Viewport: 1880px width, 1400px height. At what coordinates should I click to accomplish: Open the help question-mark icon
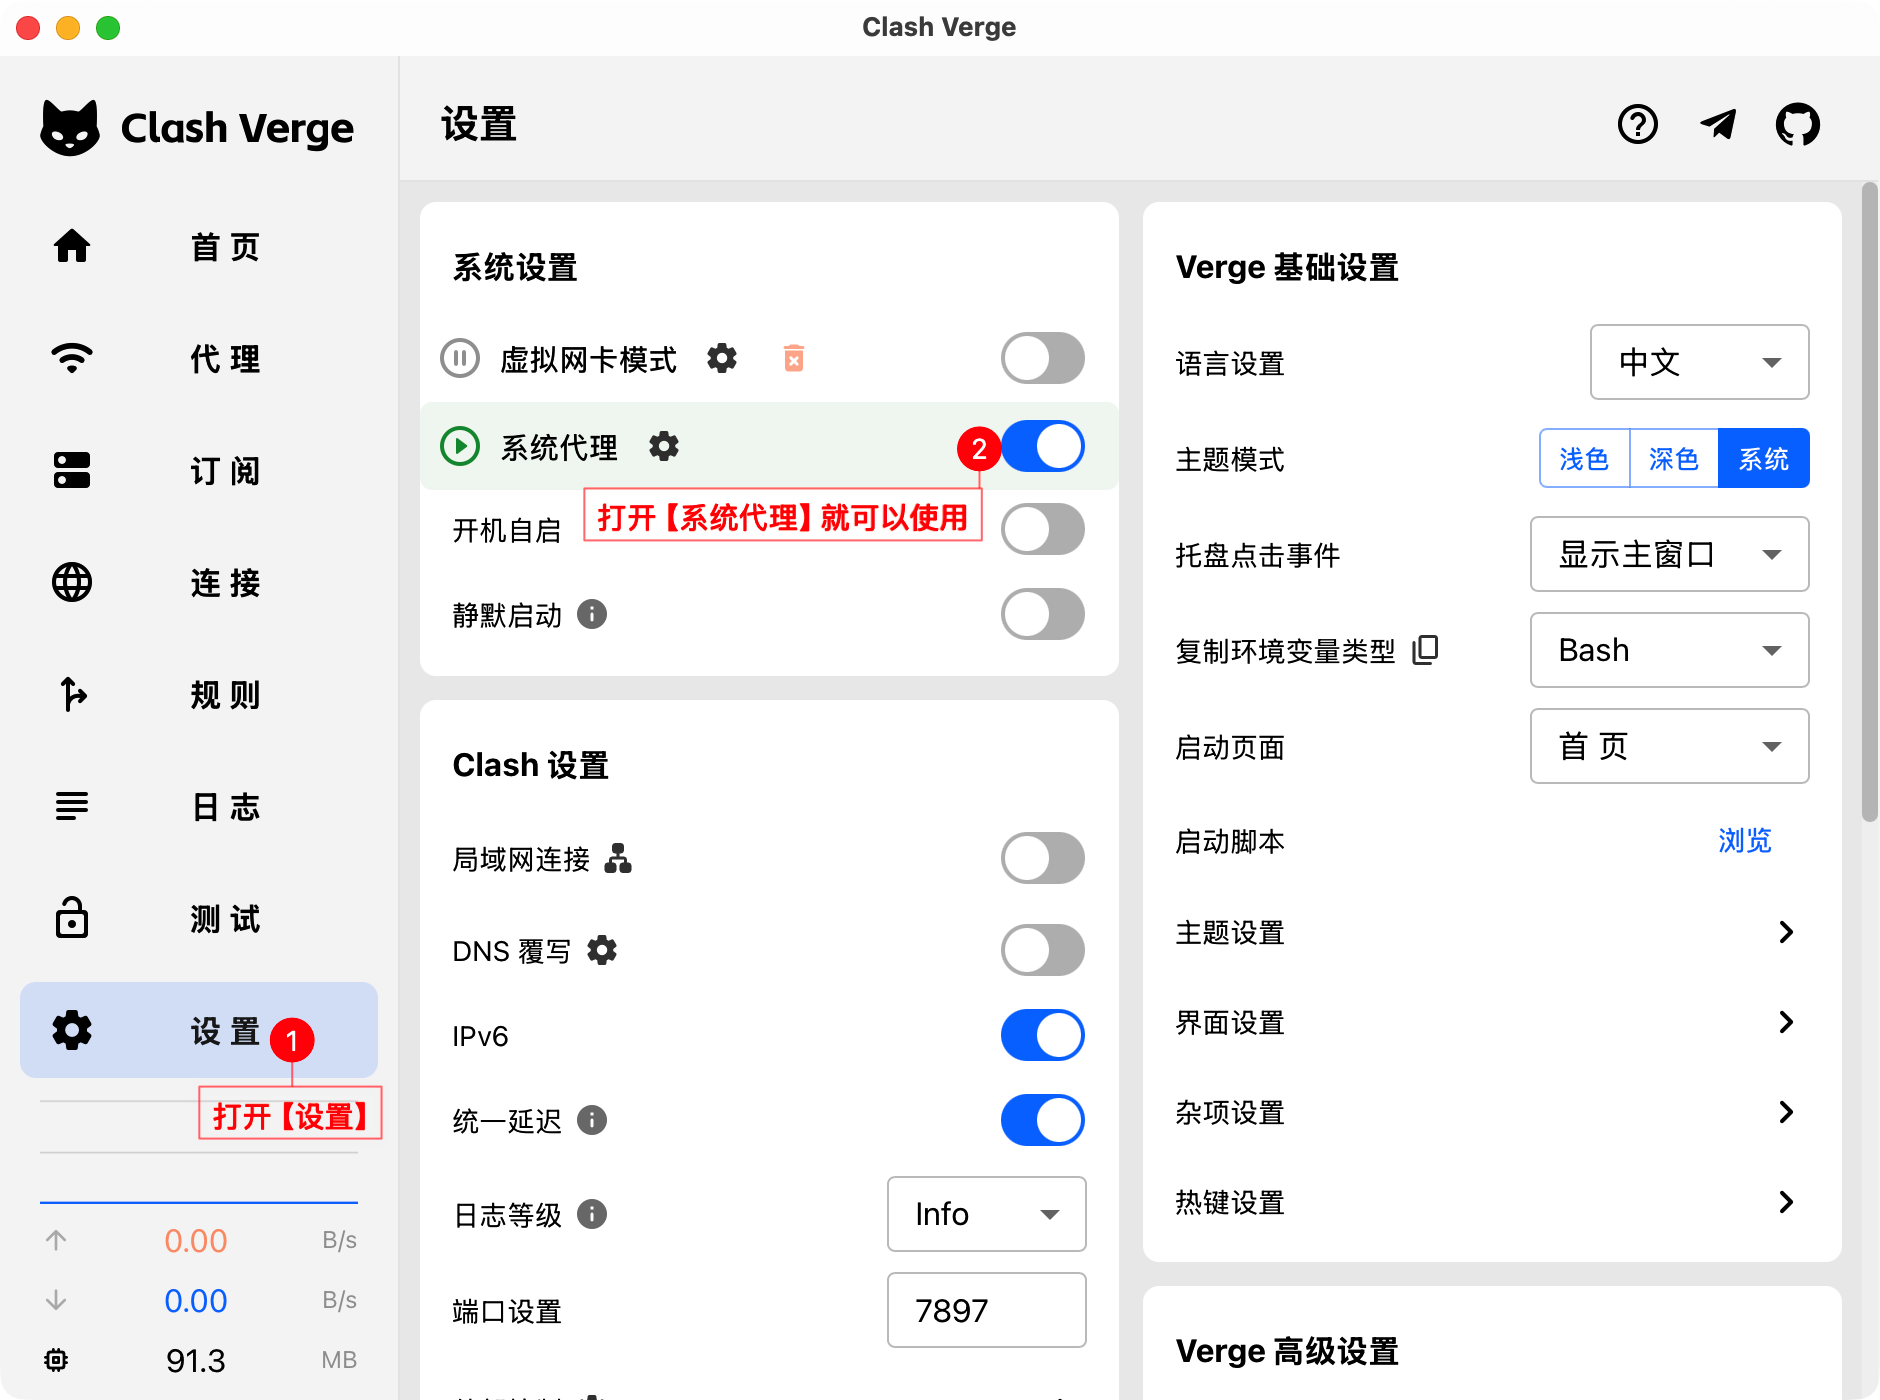(1638, 125)
